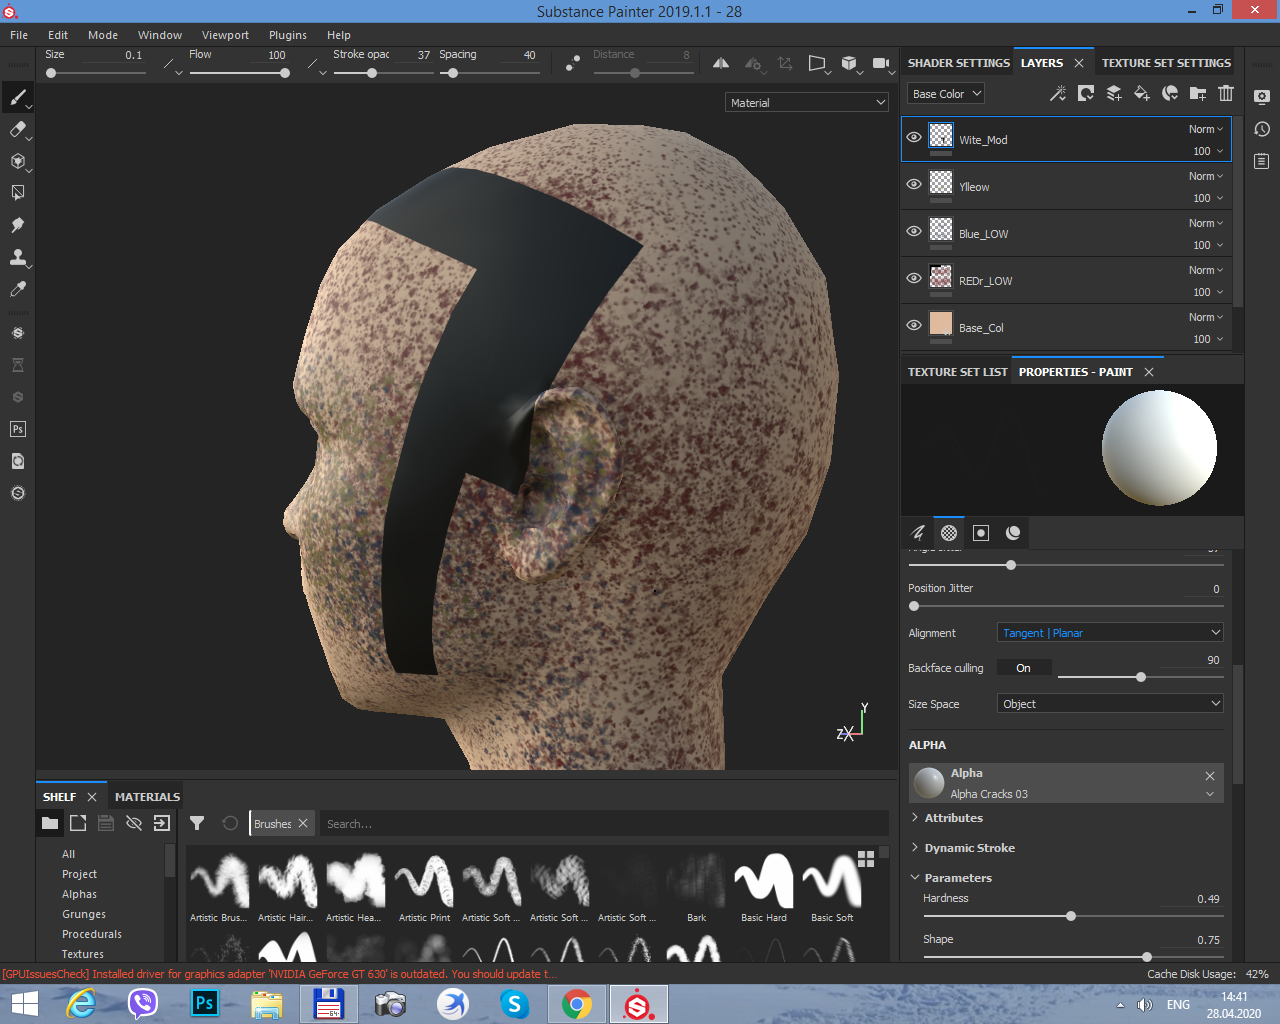This screenshot has height=1024, width=1280.
Task: Add a new folder in Layers
Action: (1198, 93)
